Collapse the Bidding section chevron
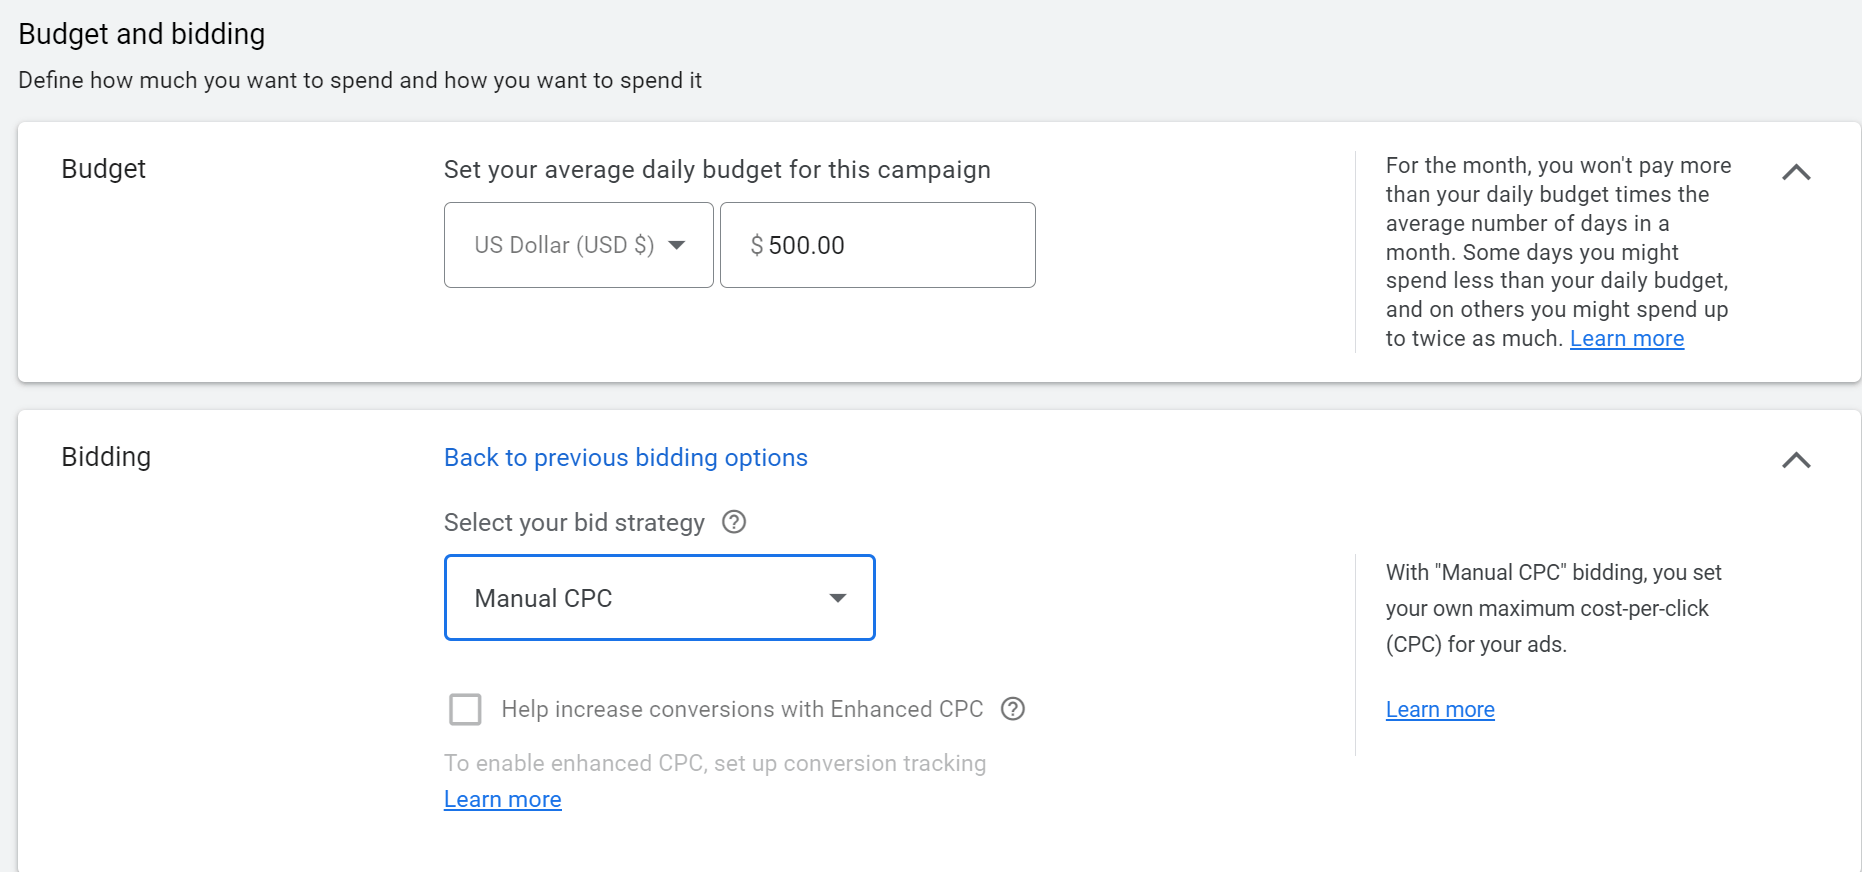Screen dimensions: 1862x872 point(1796,460)
